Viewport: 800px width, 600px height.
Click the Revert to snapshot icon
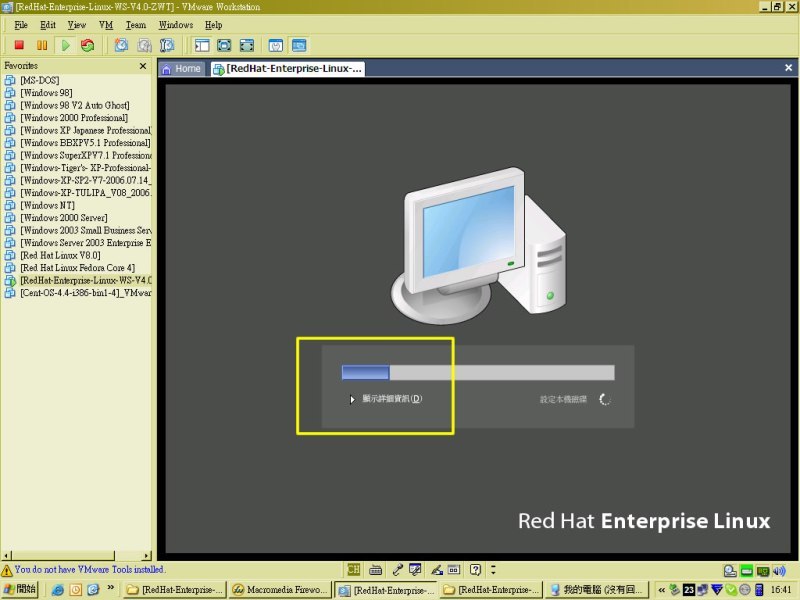coord(144,45)
